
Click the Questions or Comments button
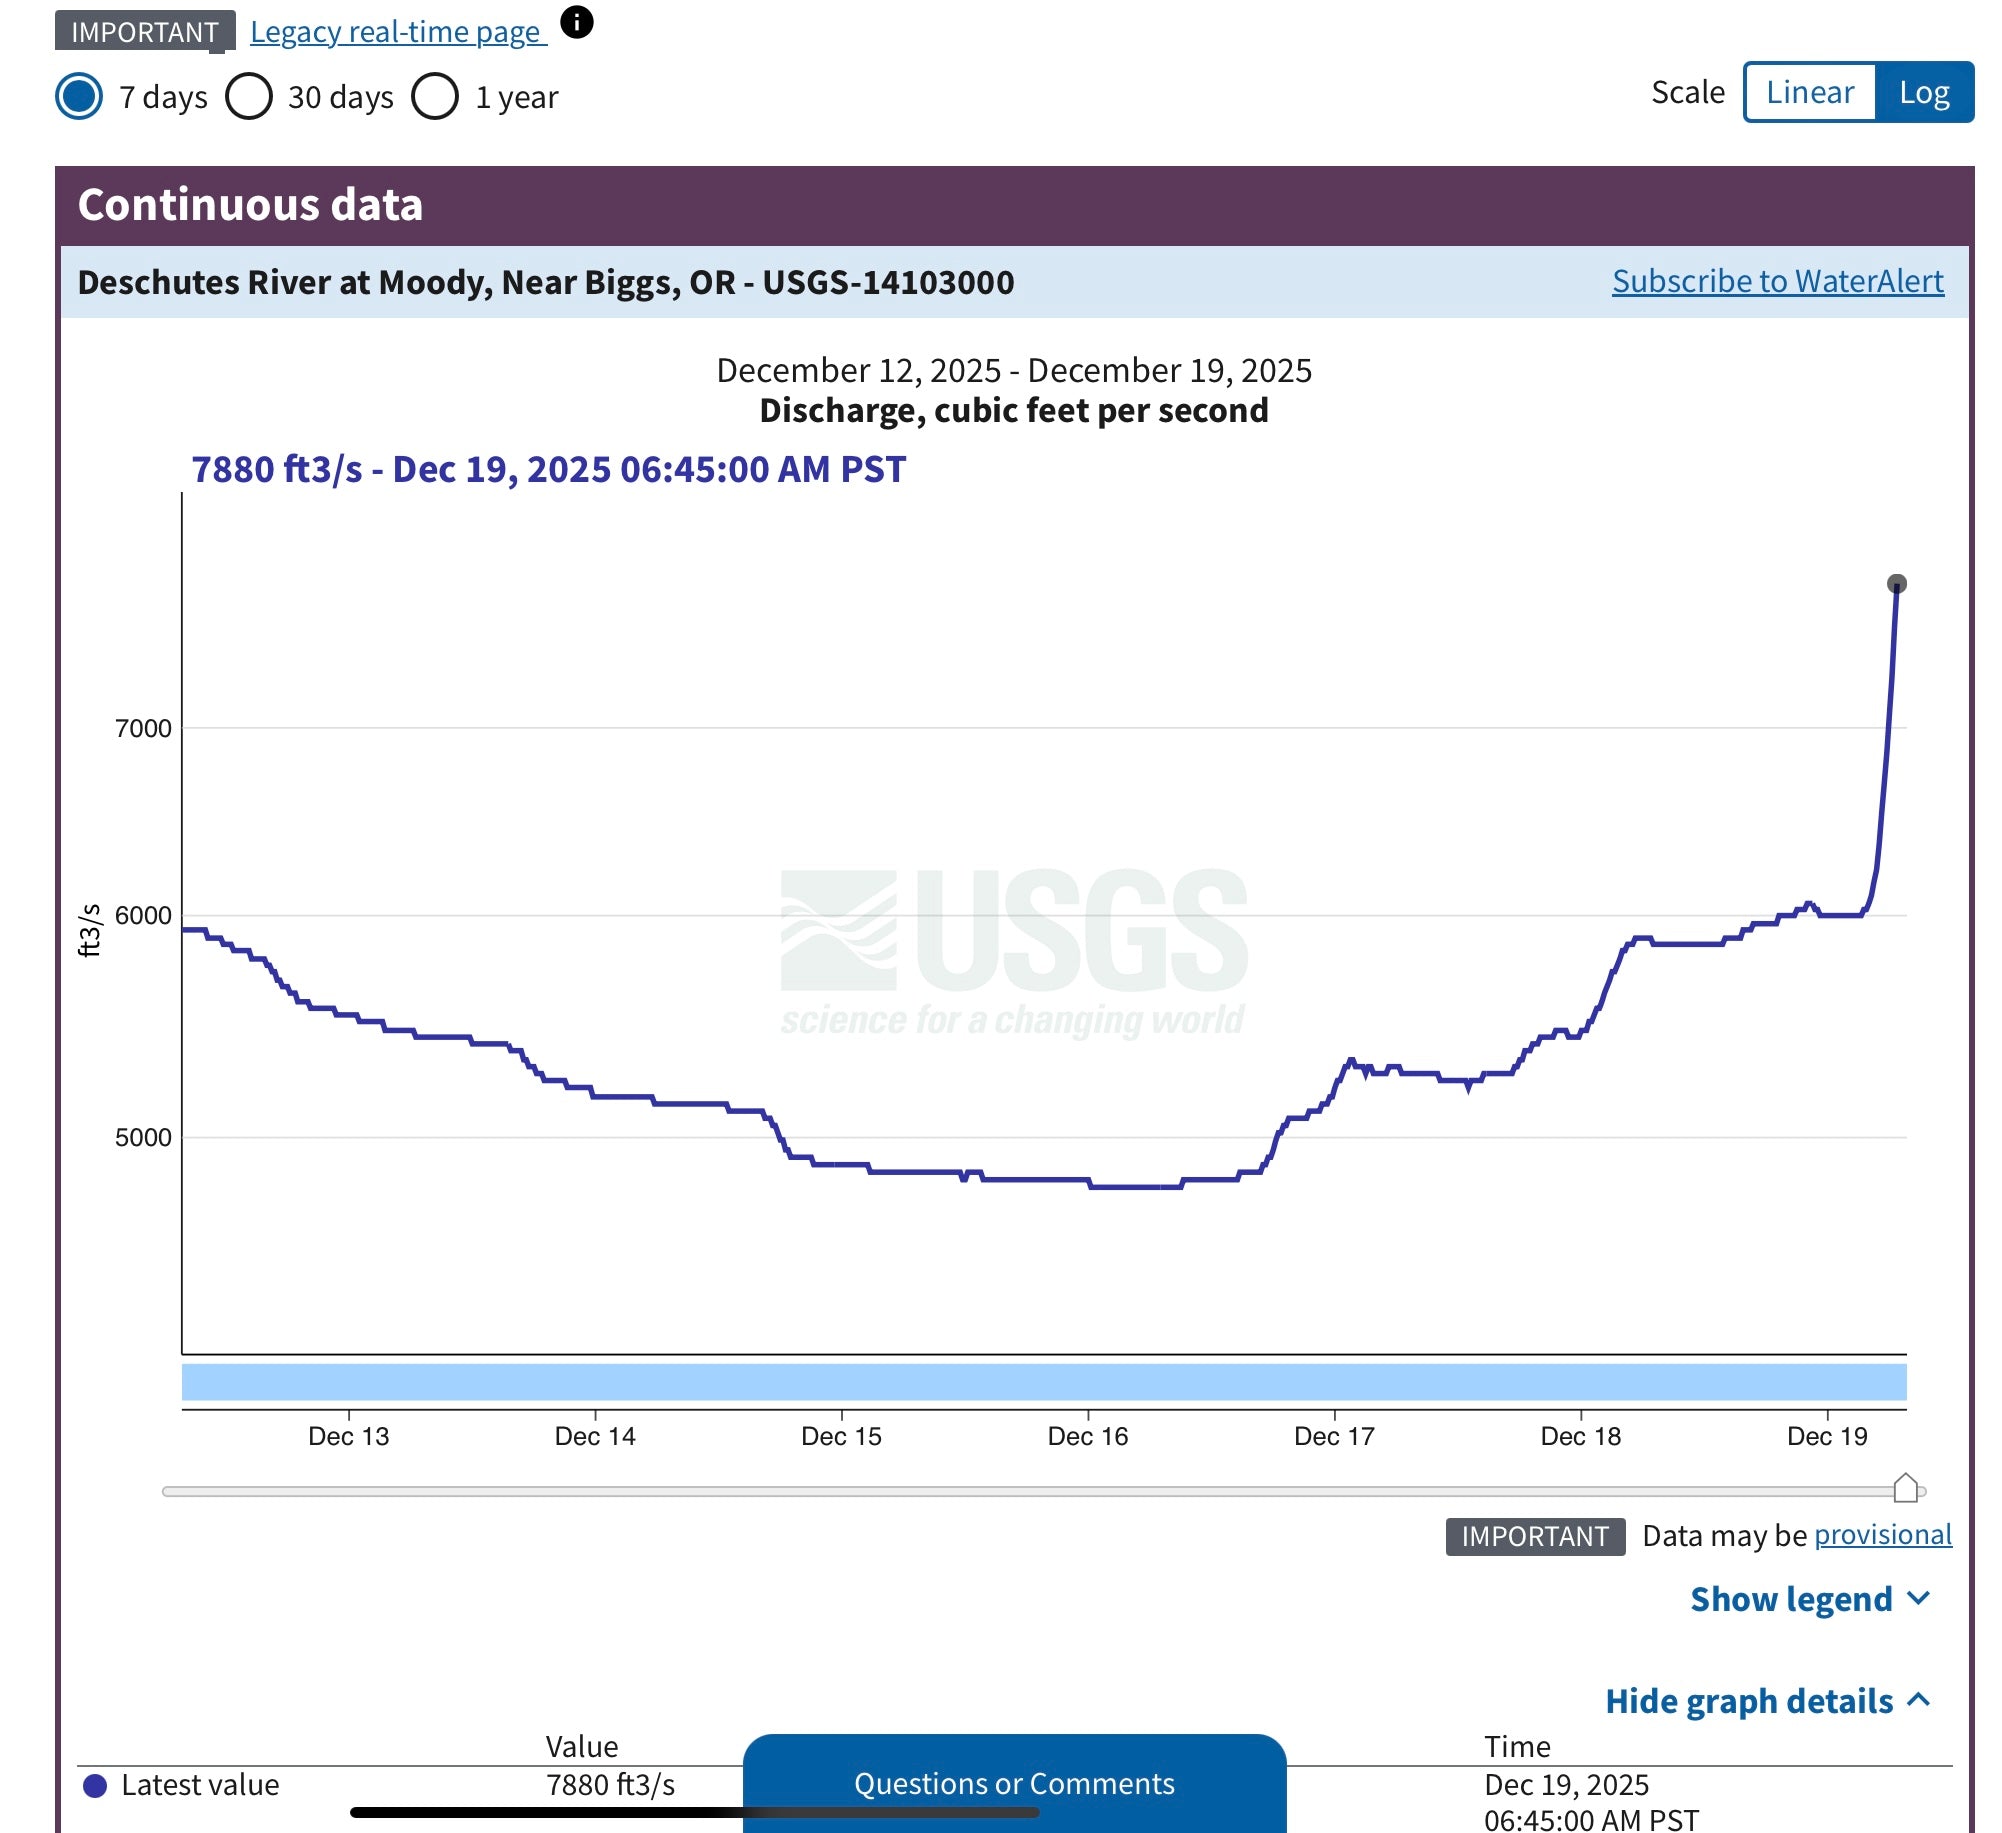[1013, 1783]
